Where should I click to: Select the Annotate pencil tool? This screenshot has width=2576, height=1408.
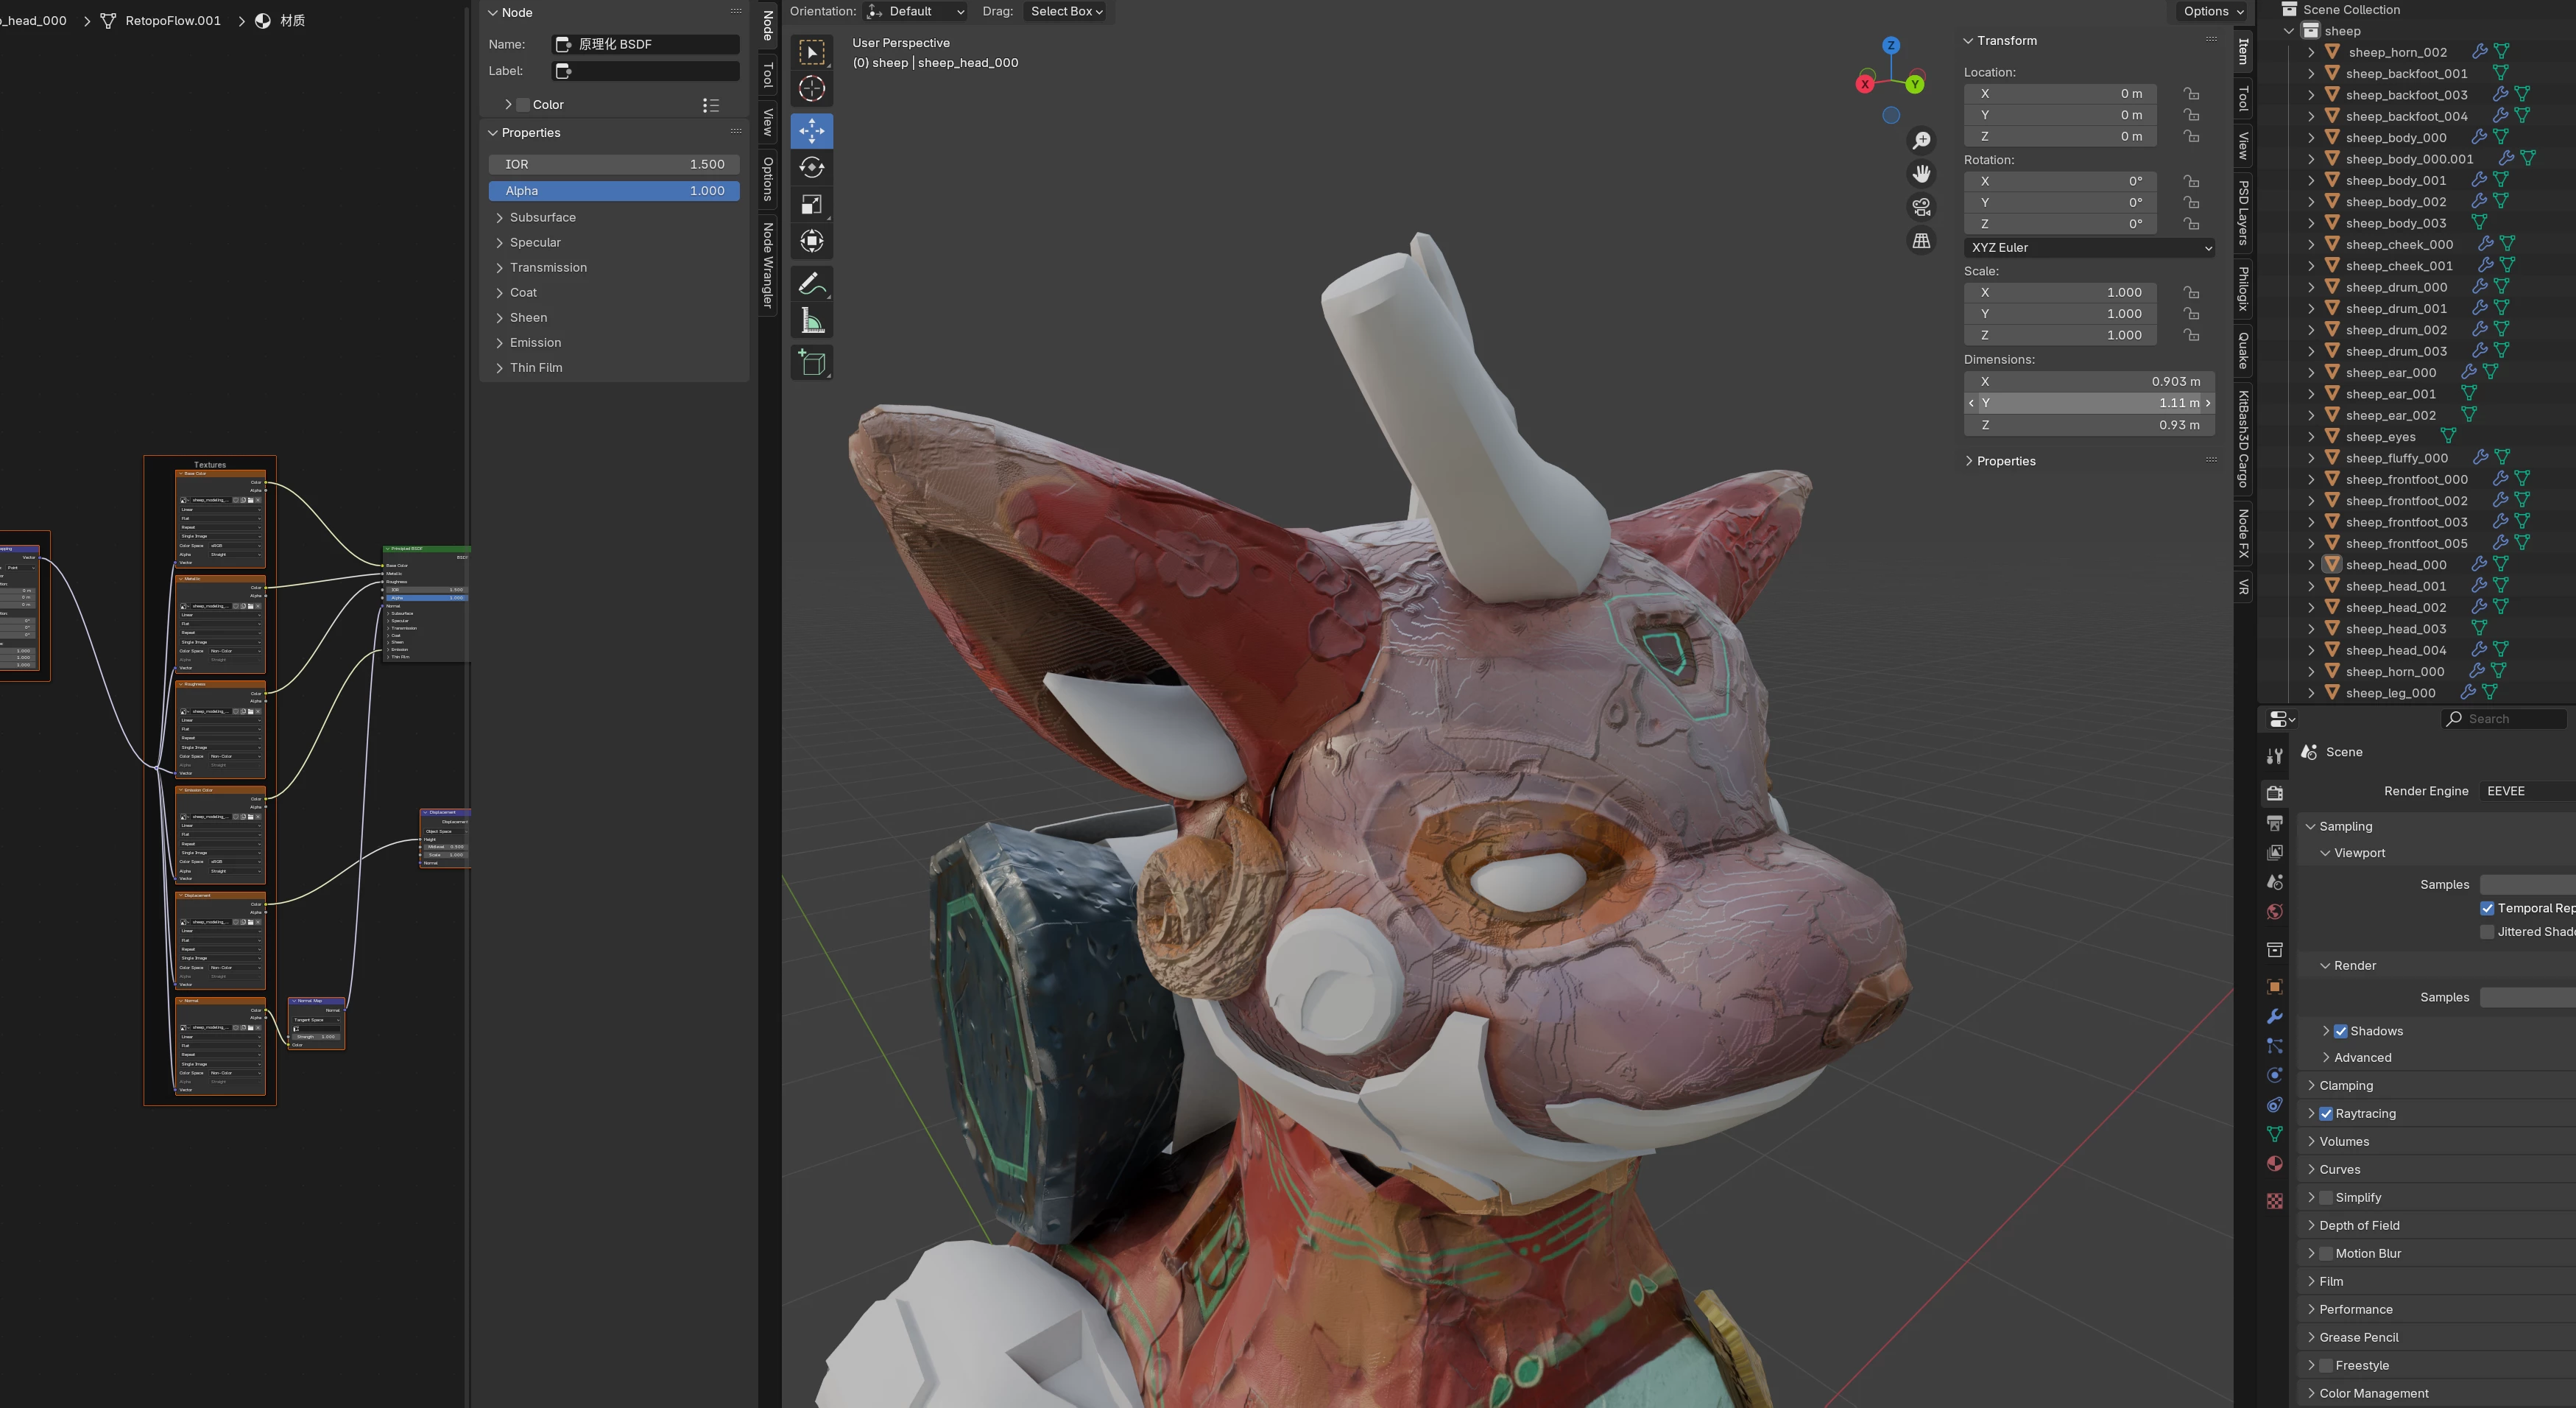(x=811, y=285)
